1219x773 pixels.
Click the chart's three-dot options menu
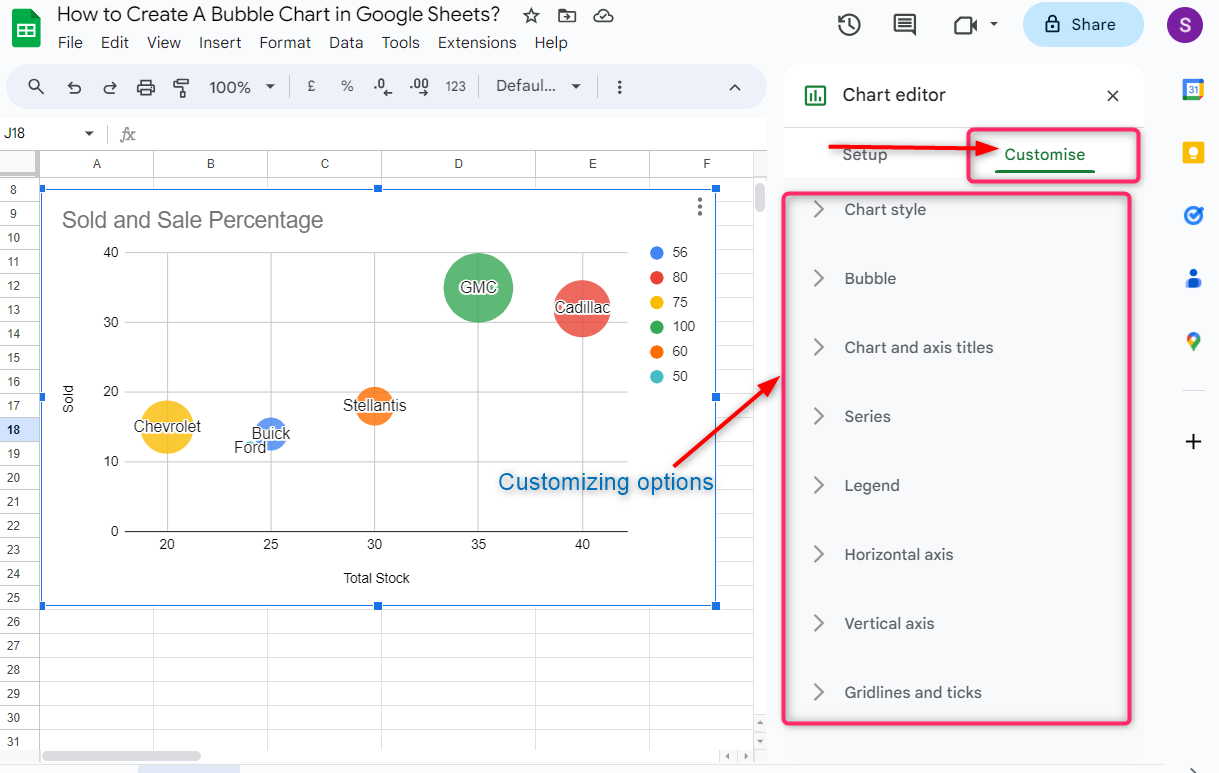(x=700, y=206)
